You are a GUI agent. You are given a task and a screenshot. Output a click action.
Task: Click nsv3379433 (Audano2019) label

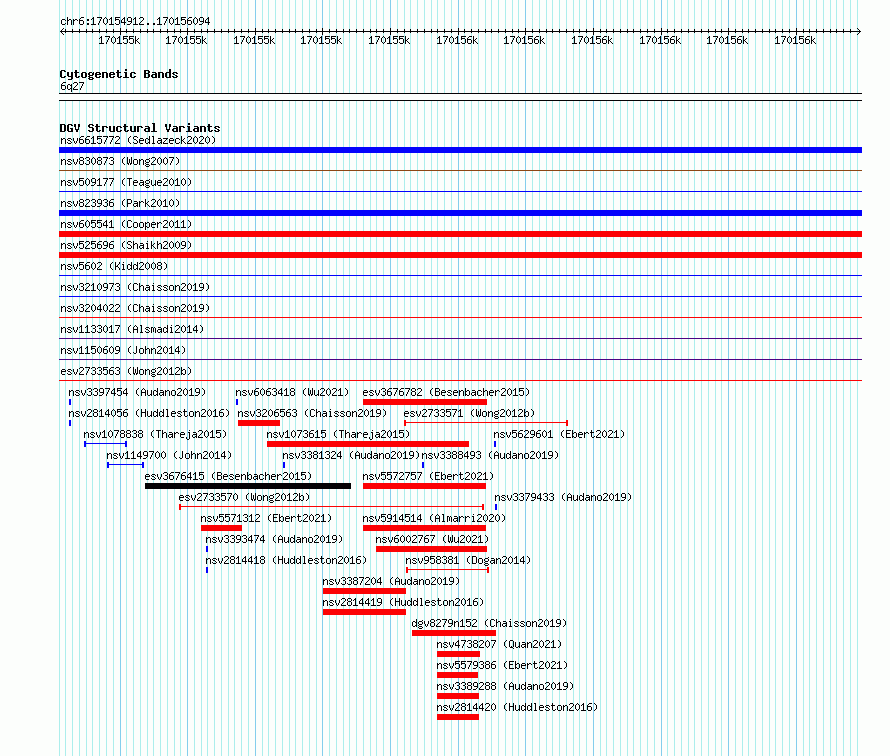[563, 497]
